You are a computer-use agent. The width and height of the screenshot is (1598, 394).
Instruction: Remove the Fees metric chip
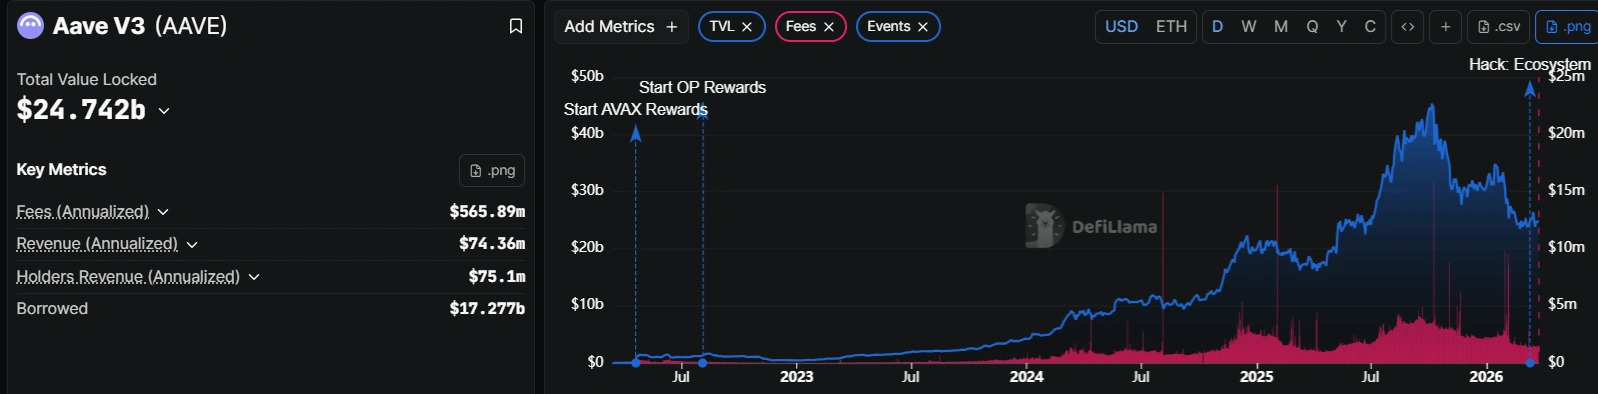click(829, 27)
